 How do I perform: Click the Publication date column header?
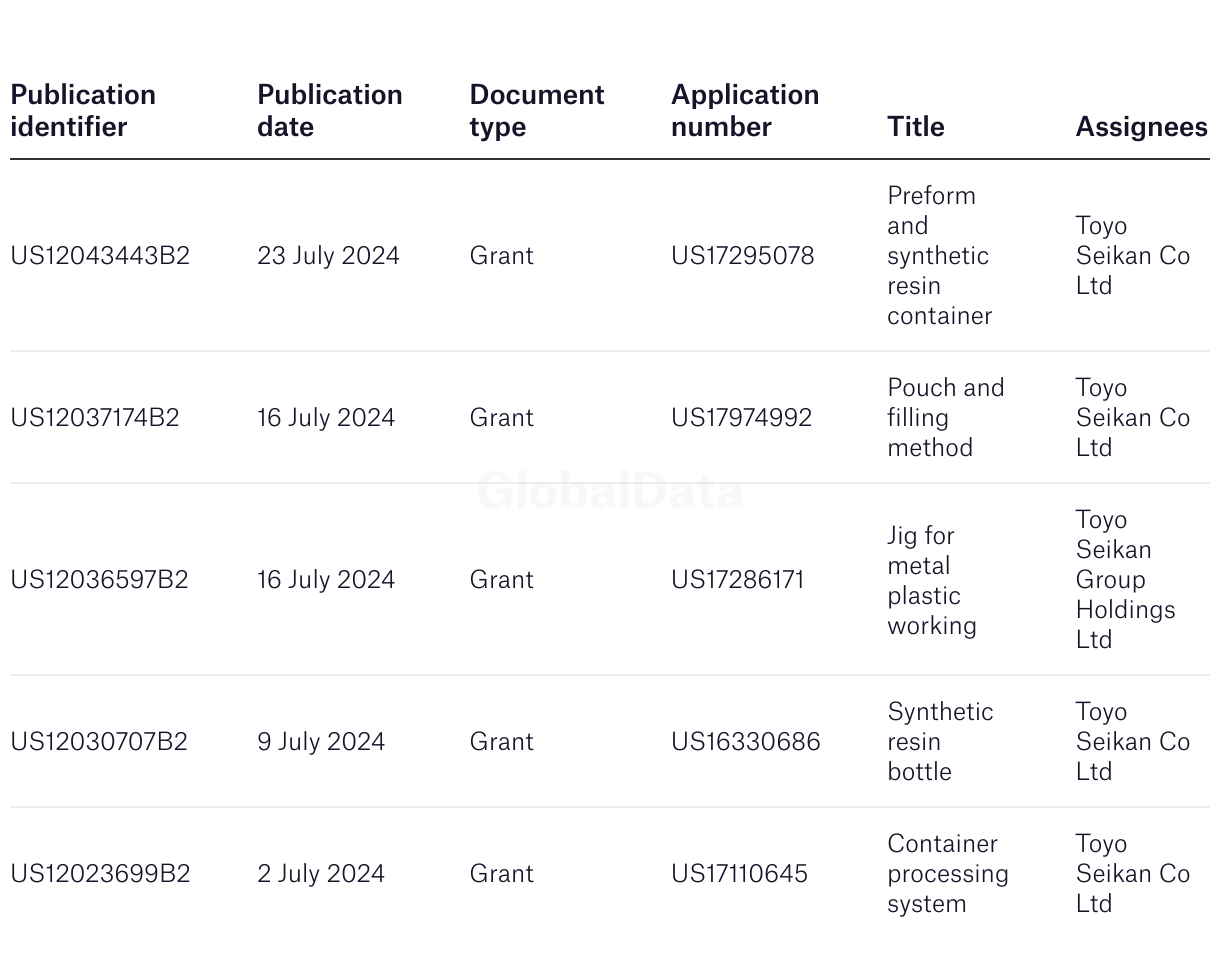tap(330, 111)
